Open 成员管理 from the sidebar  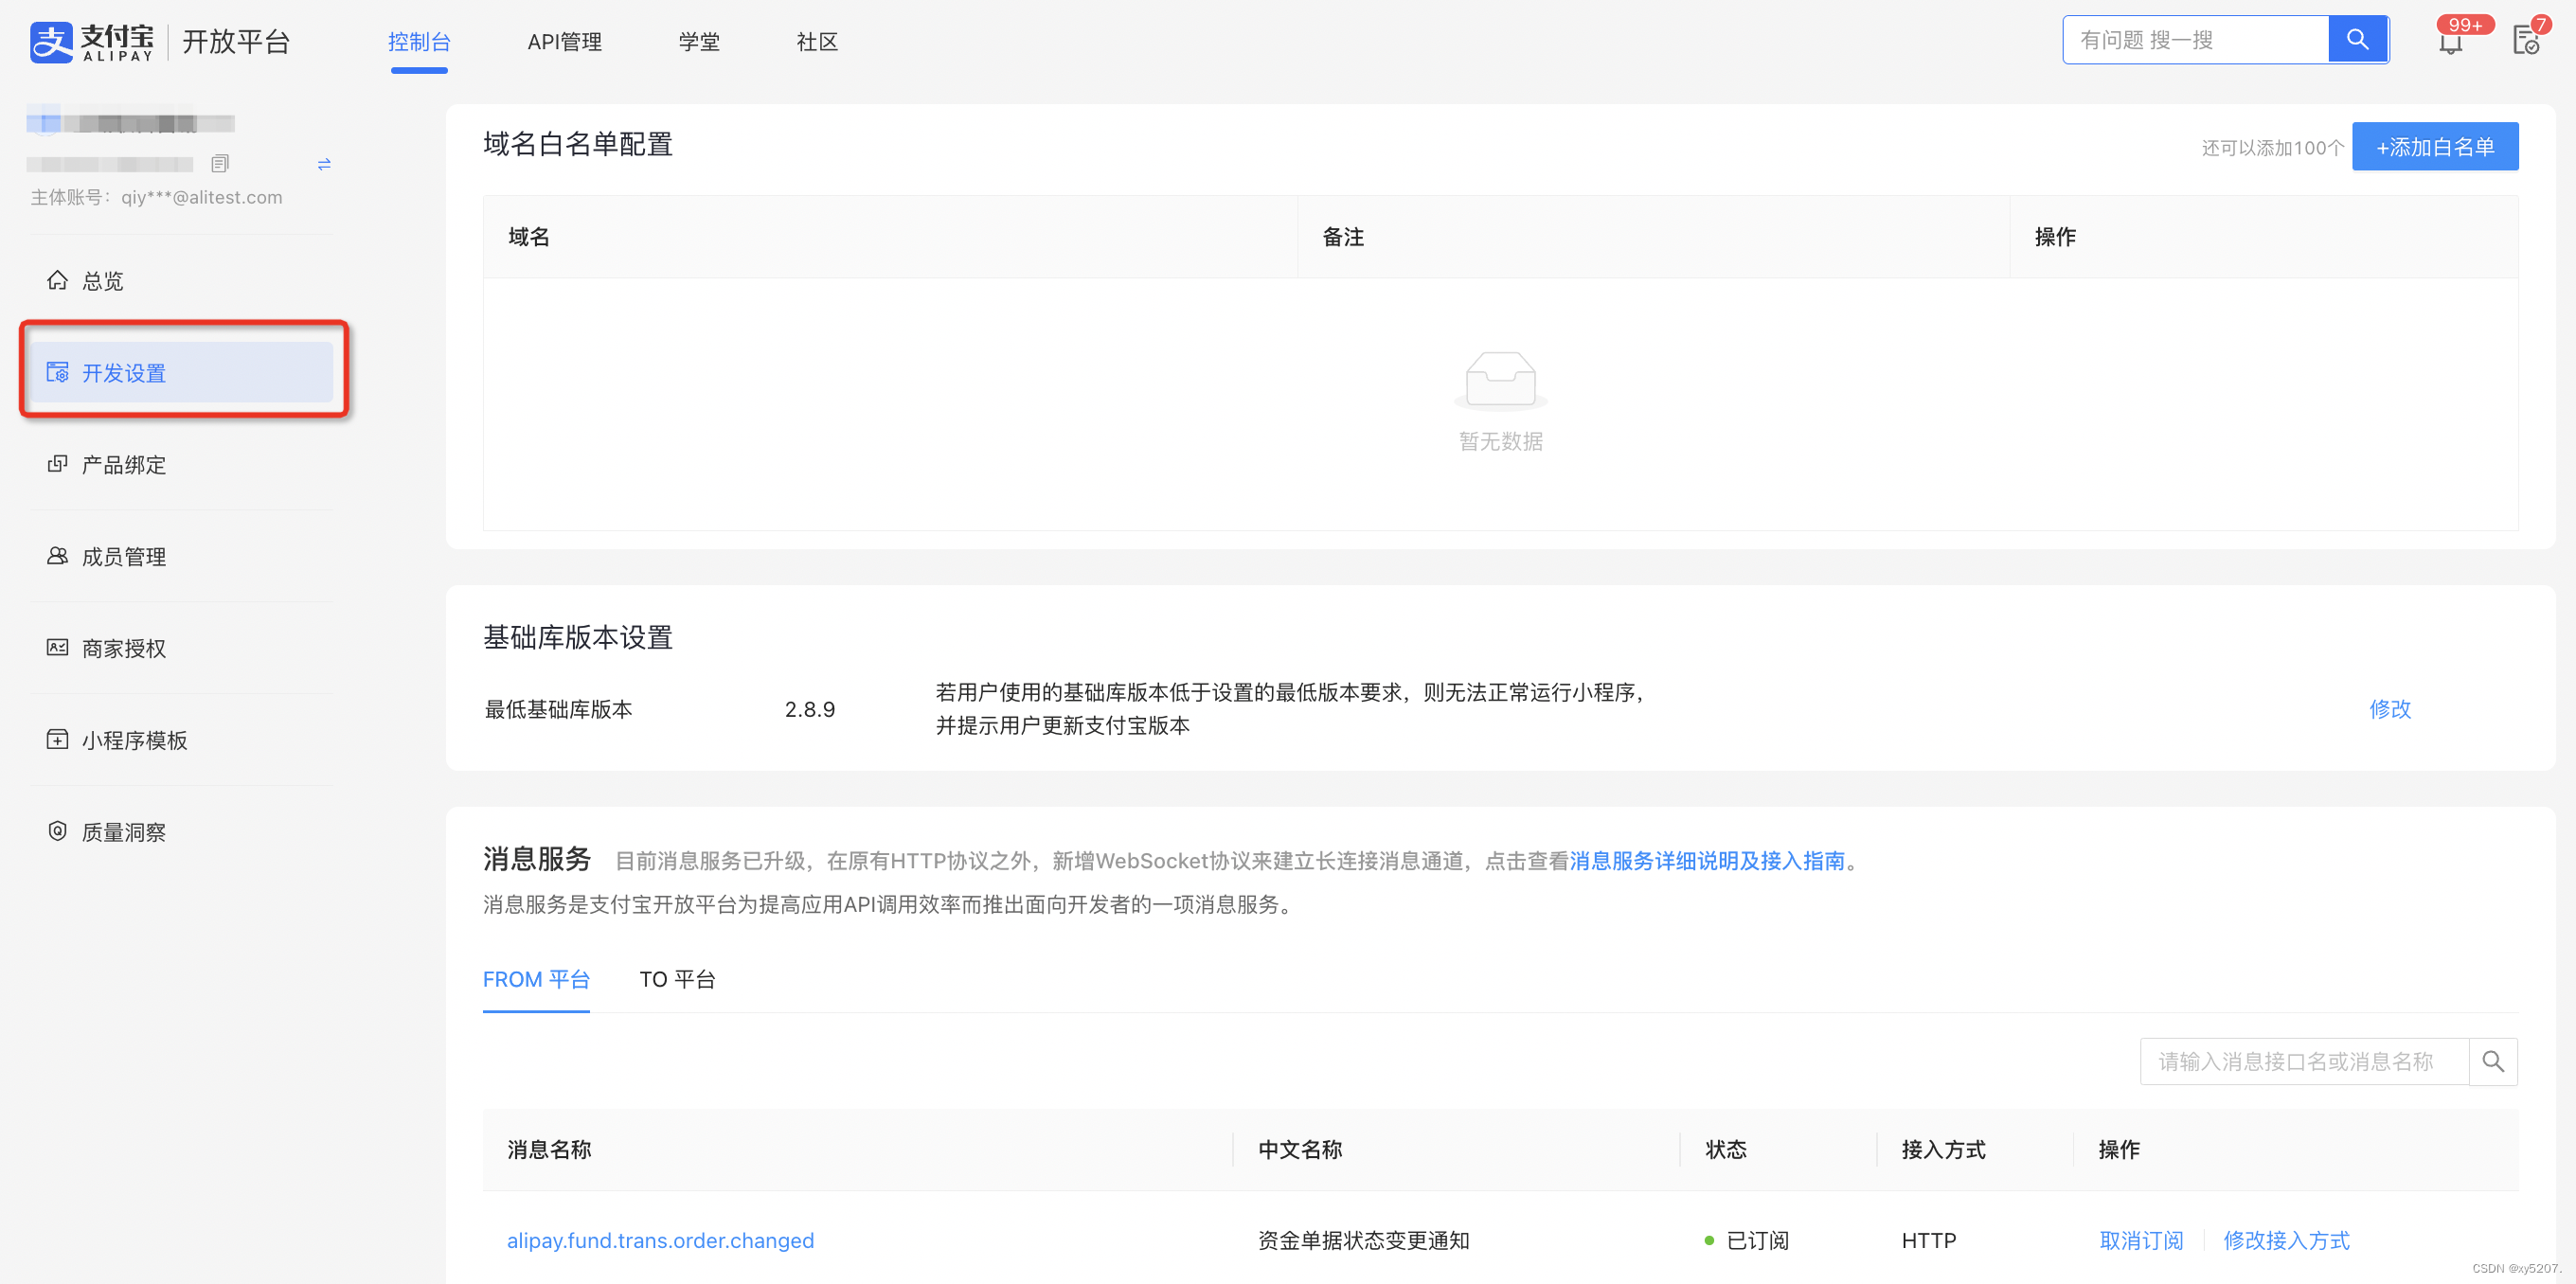(x=57, y=556)
